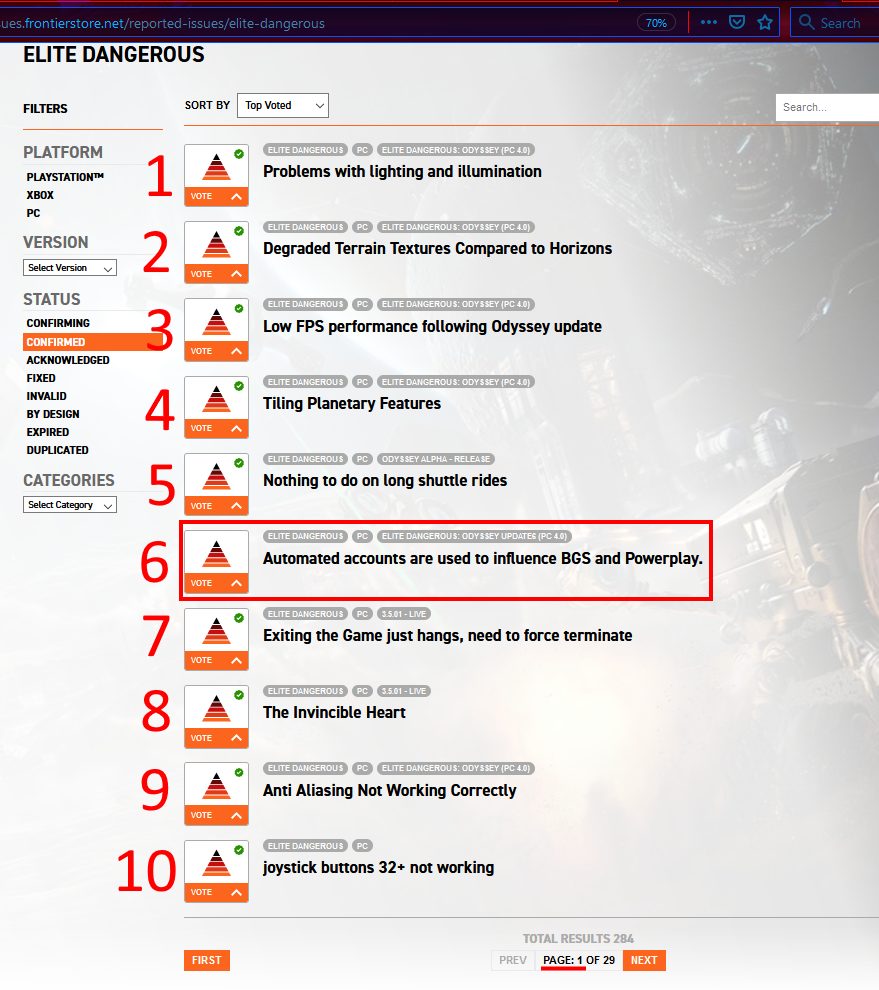The width and height of the screenshot is (879, 990).
Task: Vote on Automated accounts BGS issue
Action: [217, 583]
